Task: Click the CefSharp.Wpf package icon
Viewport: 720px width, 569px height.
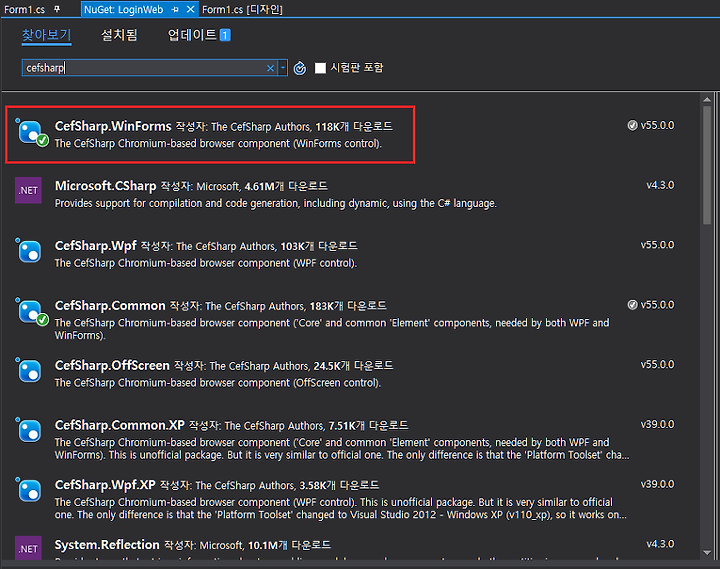Action: (29, 251)
